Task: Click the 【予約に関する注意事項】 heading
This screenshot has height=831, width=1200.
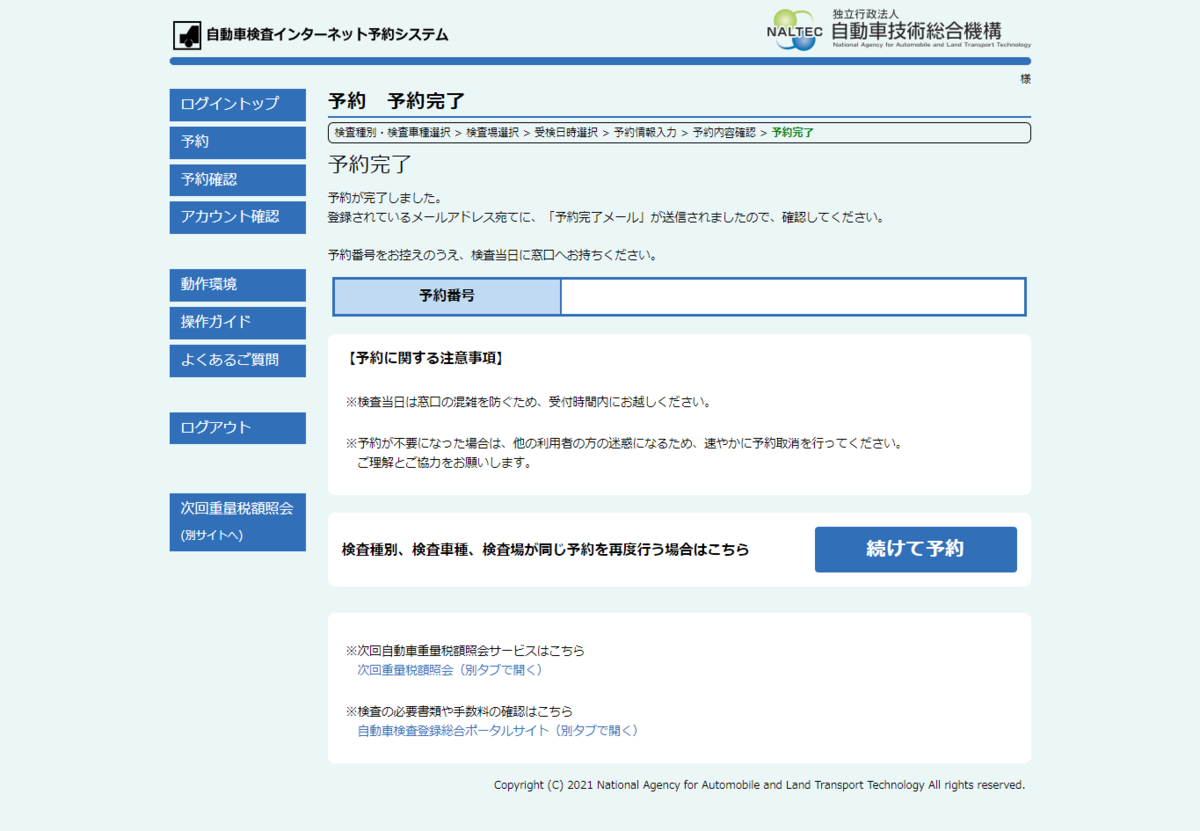Action: click(x=425, y=358)
